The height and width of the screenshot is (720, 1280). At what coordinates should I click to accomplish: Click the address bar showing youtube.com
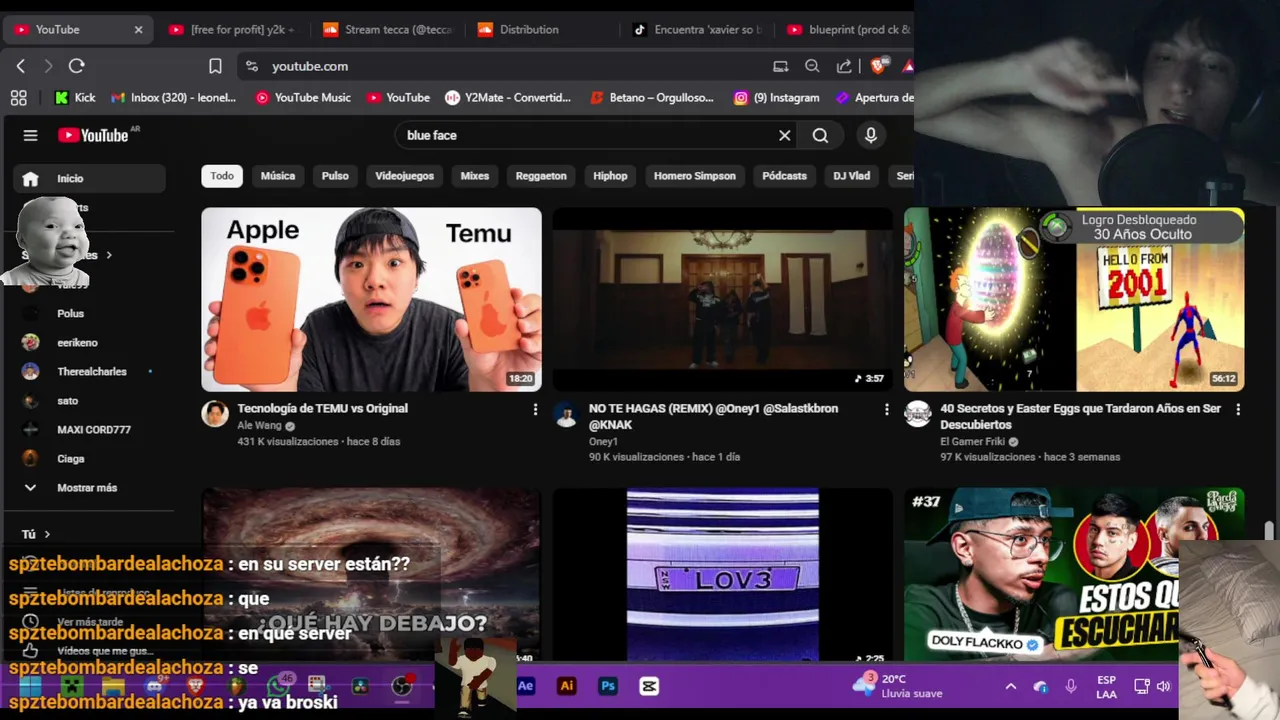tap(500, 66)
